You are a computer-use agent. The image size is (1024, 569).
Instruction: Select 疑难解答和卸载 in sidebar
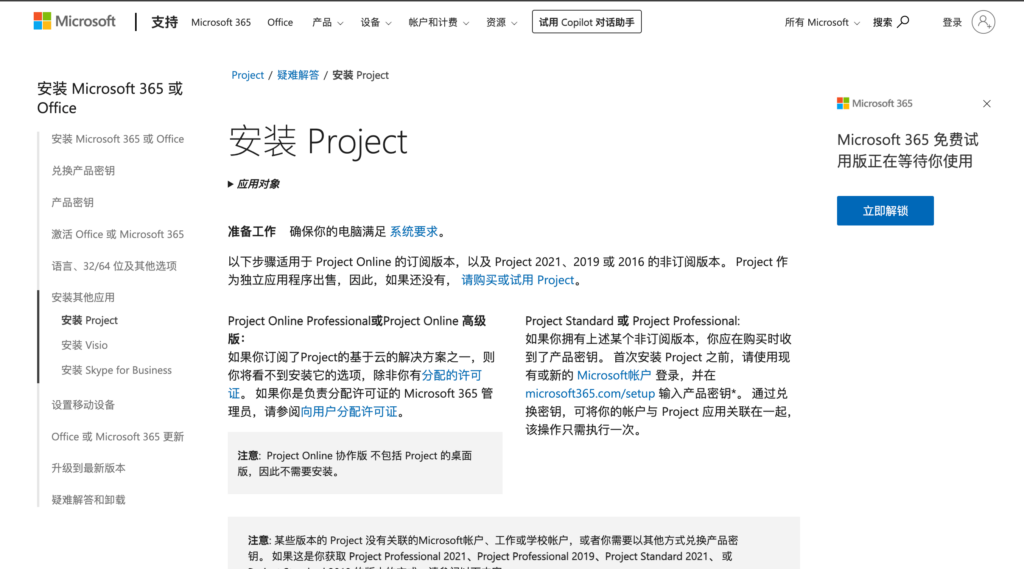pos(88,500)
